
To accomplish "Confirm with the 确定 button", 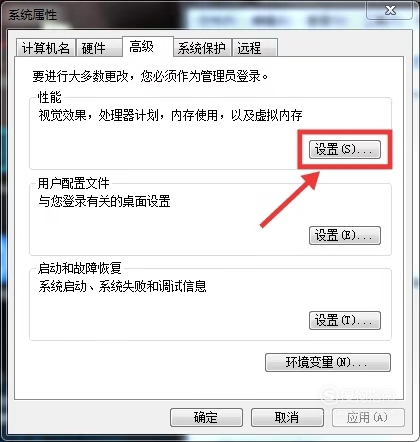I will (x=206, y=417).
